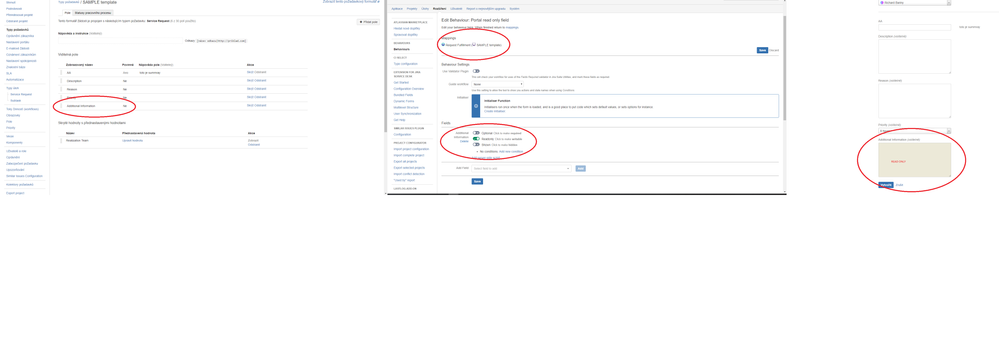The height and width of the screenshot is (362, 999).
Task: Open Export project in the project sidebar
Action: click(x=15, y=193)
